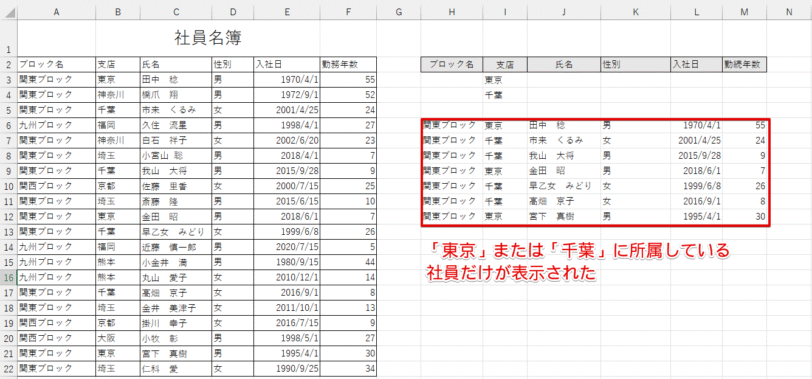Select row 10 header
Viewport: 812px width, 379px height.
coord(8,186)
